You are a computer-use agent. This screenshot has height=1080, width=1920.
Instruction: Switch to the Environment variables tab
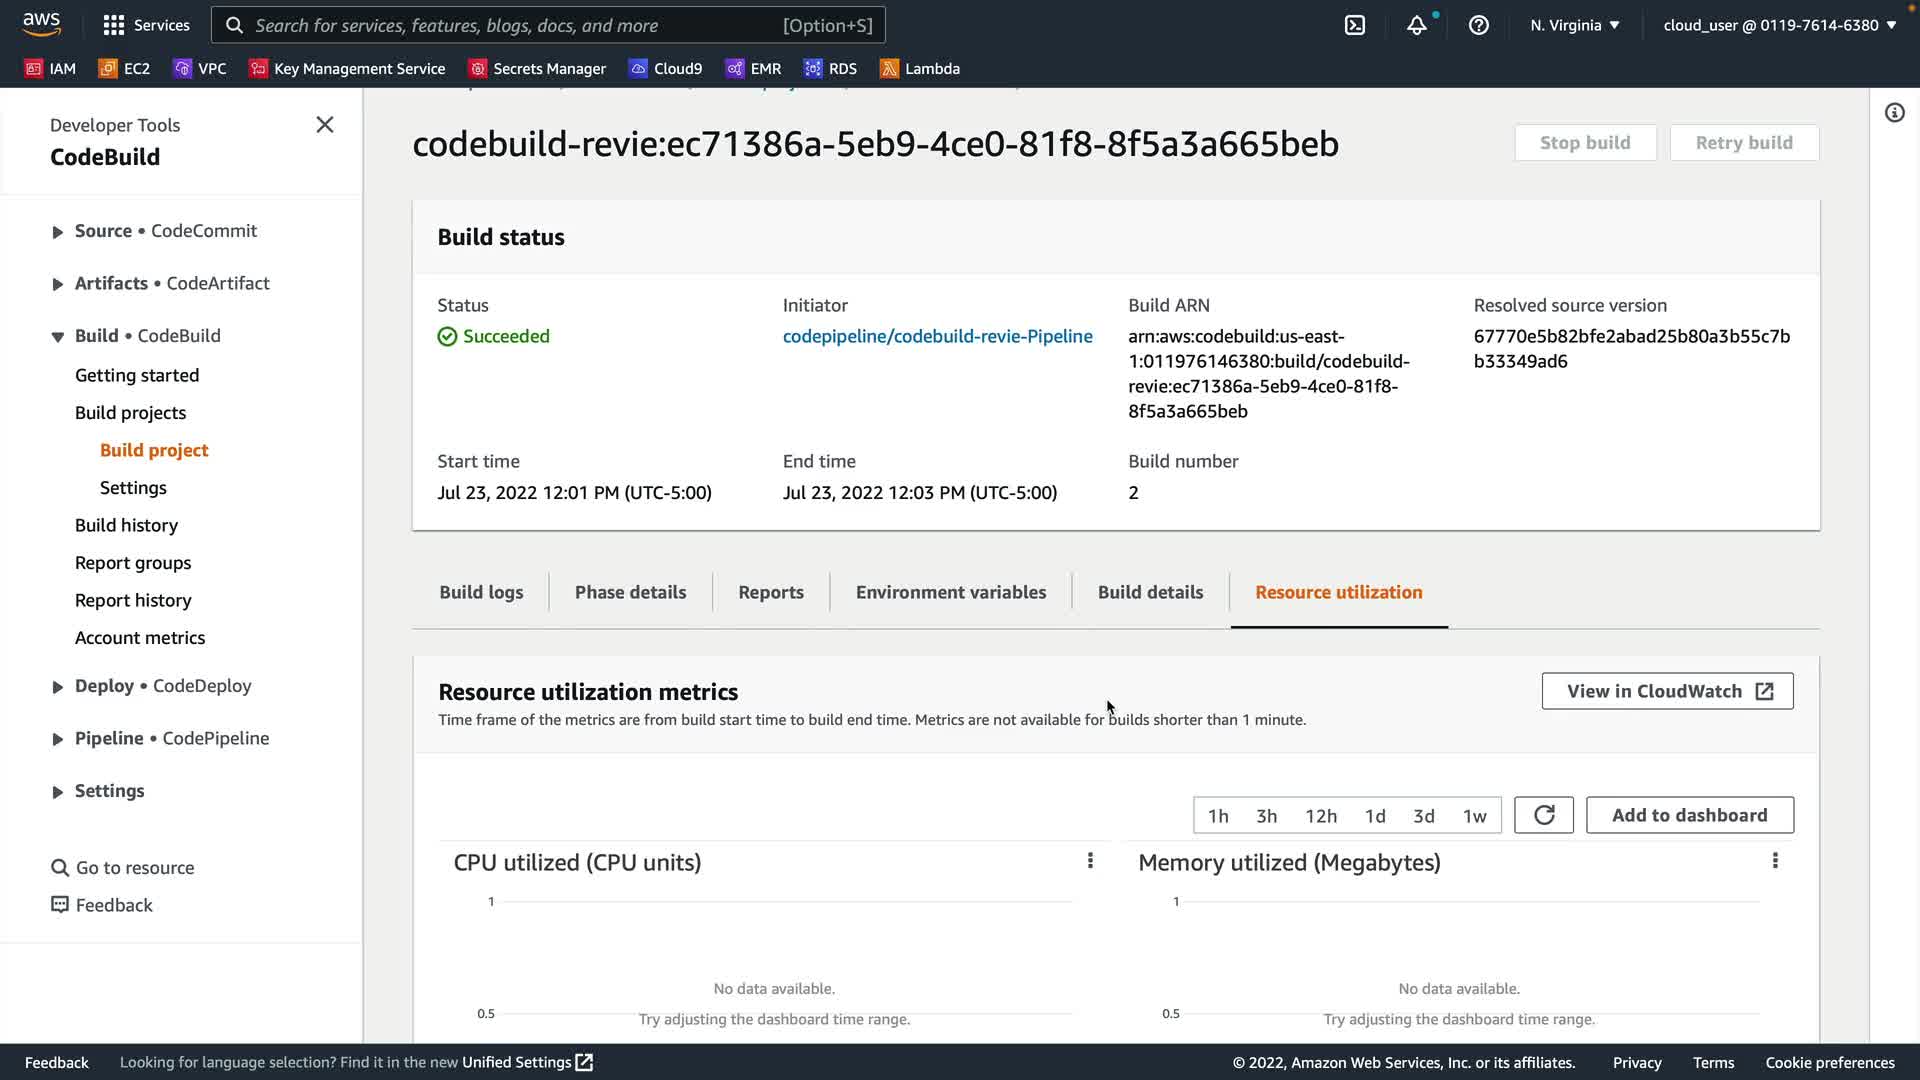point(950,592)
